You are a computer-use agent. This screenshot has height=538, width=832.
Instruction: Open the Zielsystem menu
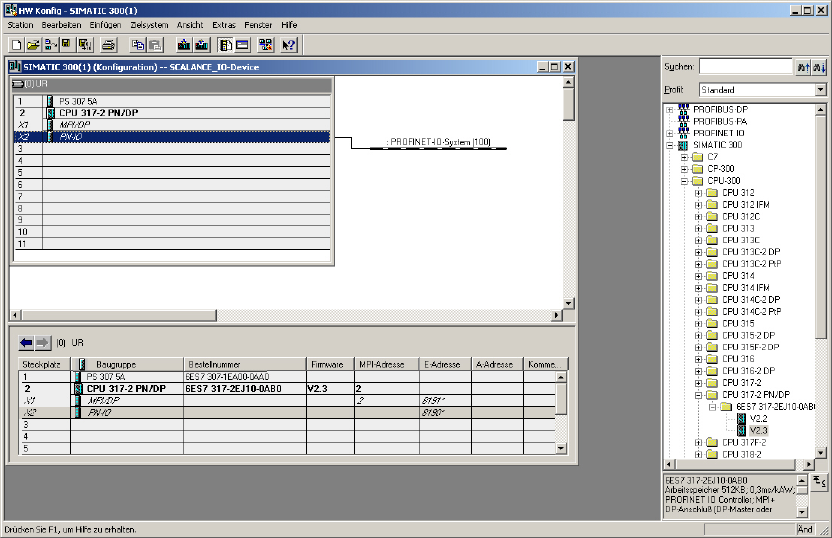tap(149, 25)
